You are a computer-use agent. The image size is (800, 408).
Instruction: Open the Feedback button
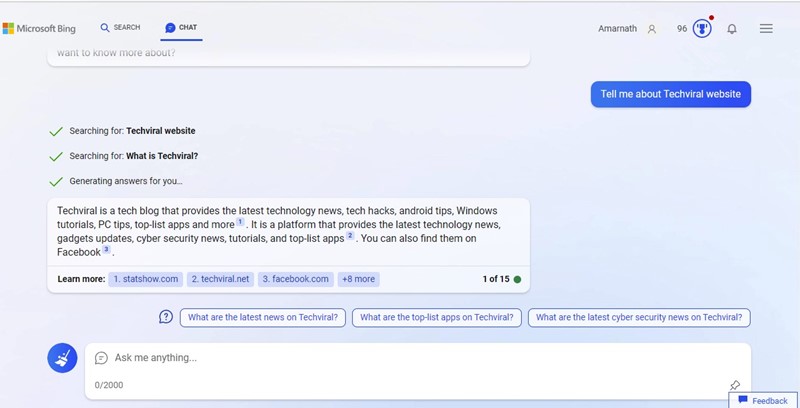(763, 401)
